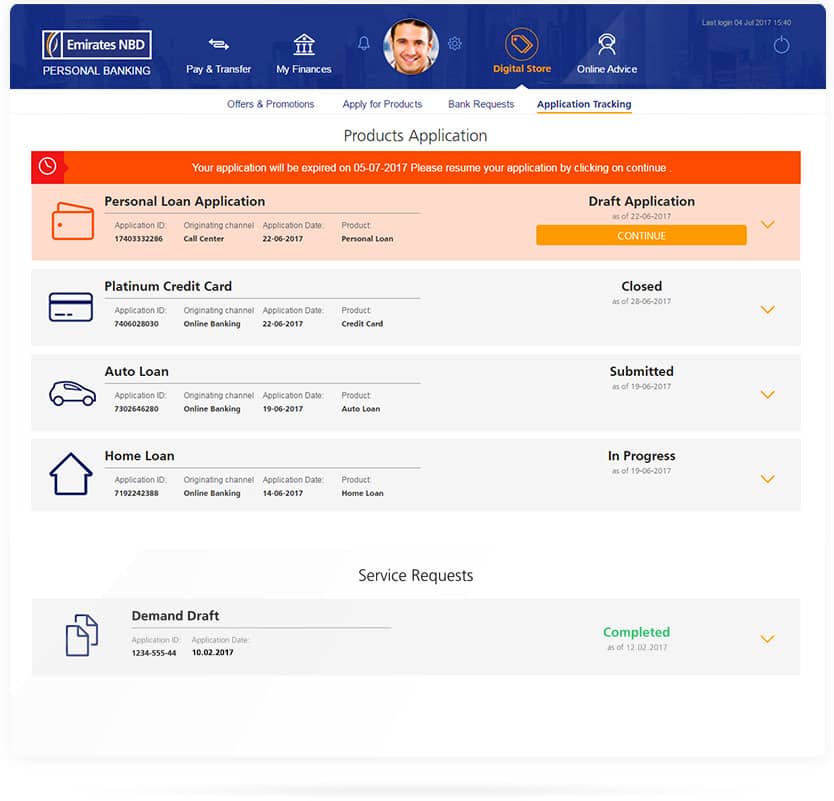The height and width of the screenshot is (801, 834).
Task: Click the Products Application heading
Action: point(415,136)
